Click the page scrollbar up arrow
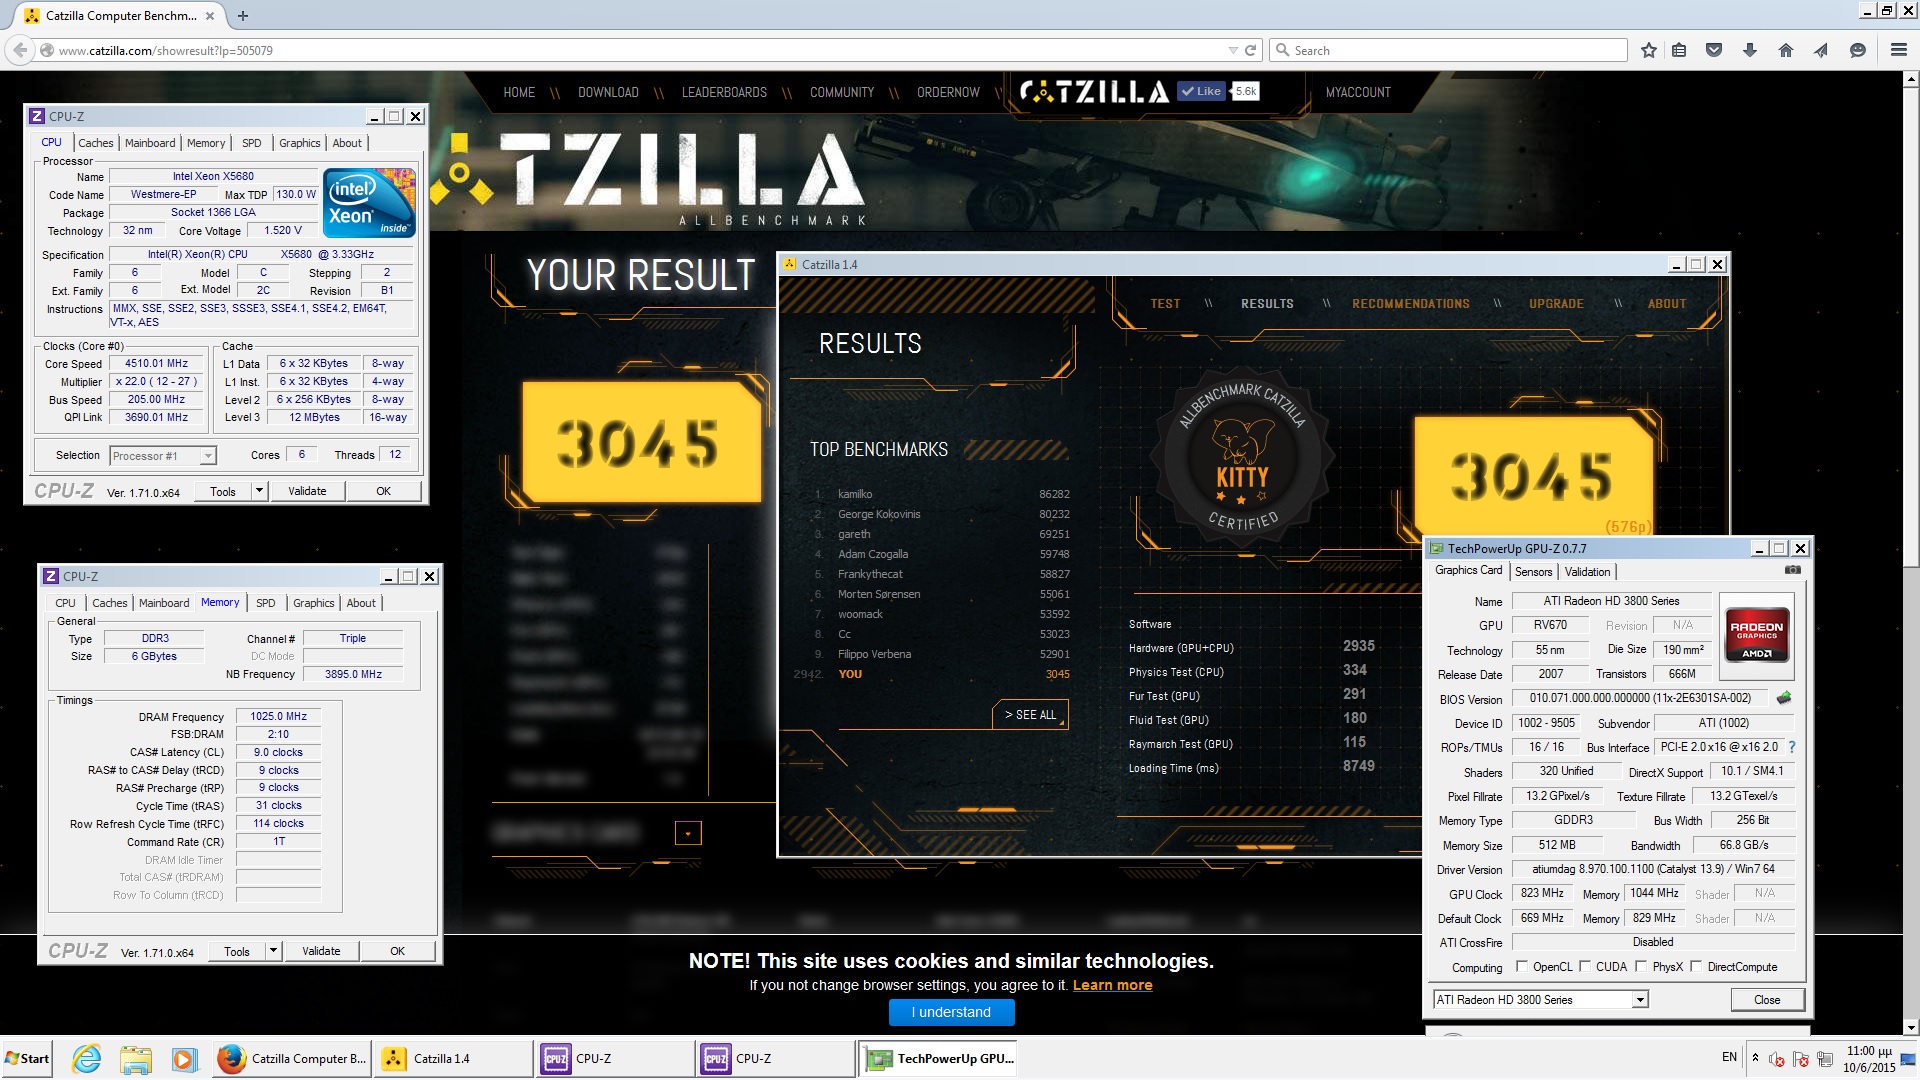1920x1080 pixels. pos(1911,77)
